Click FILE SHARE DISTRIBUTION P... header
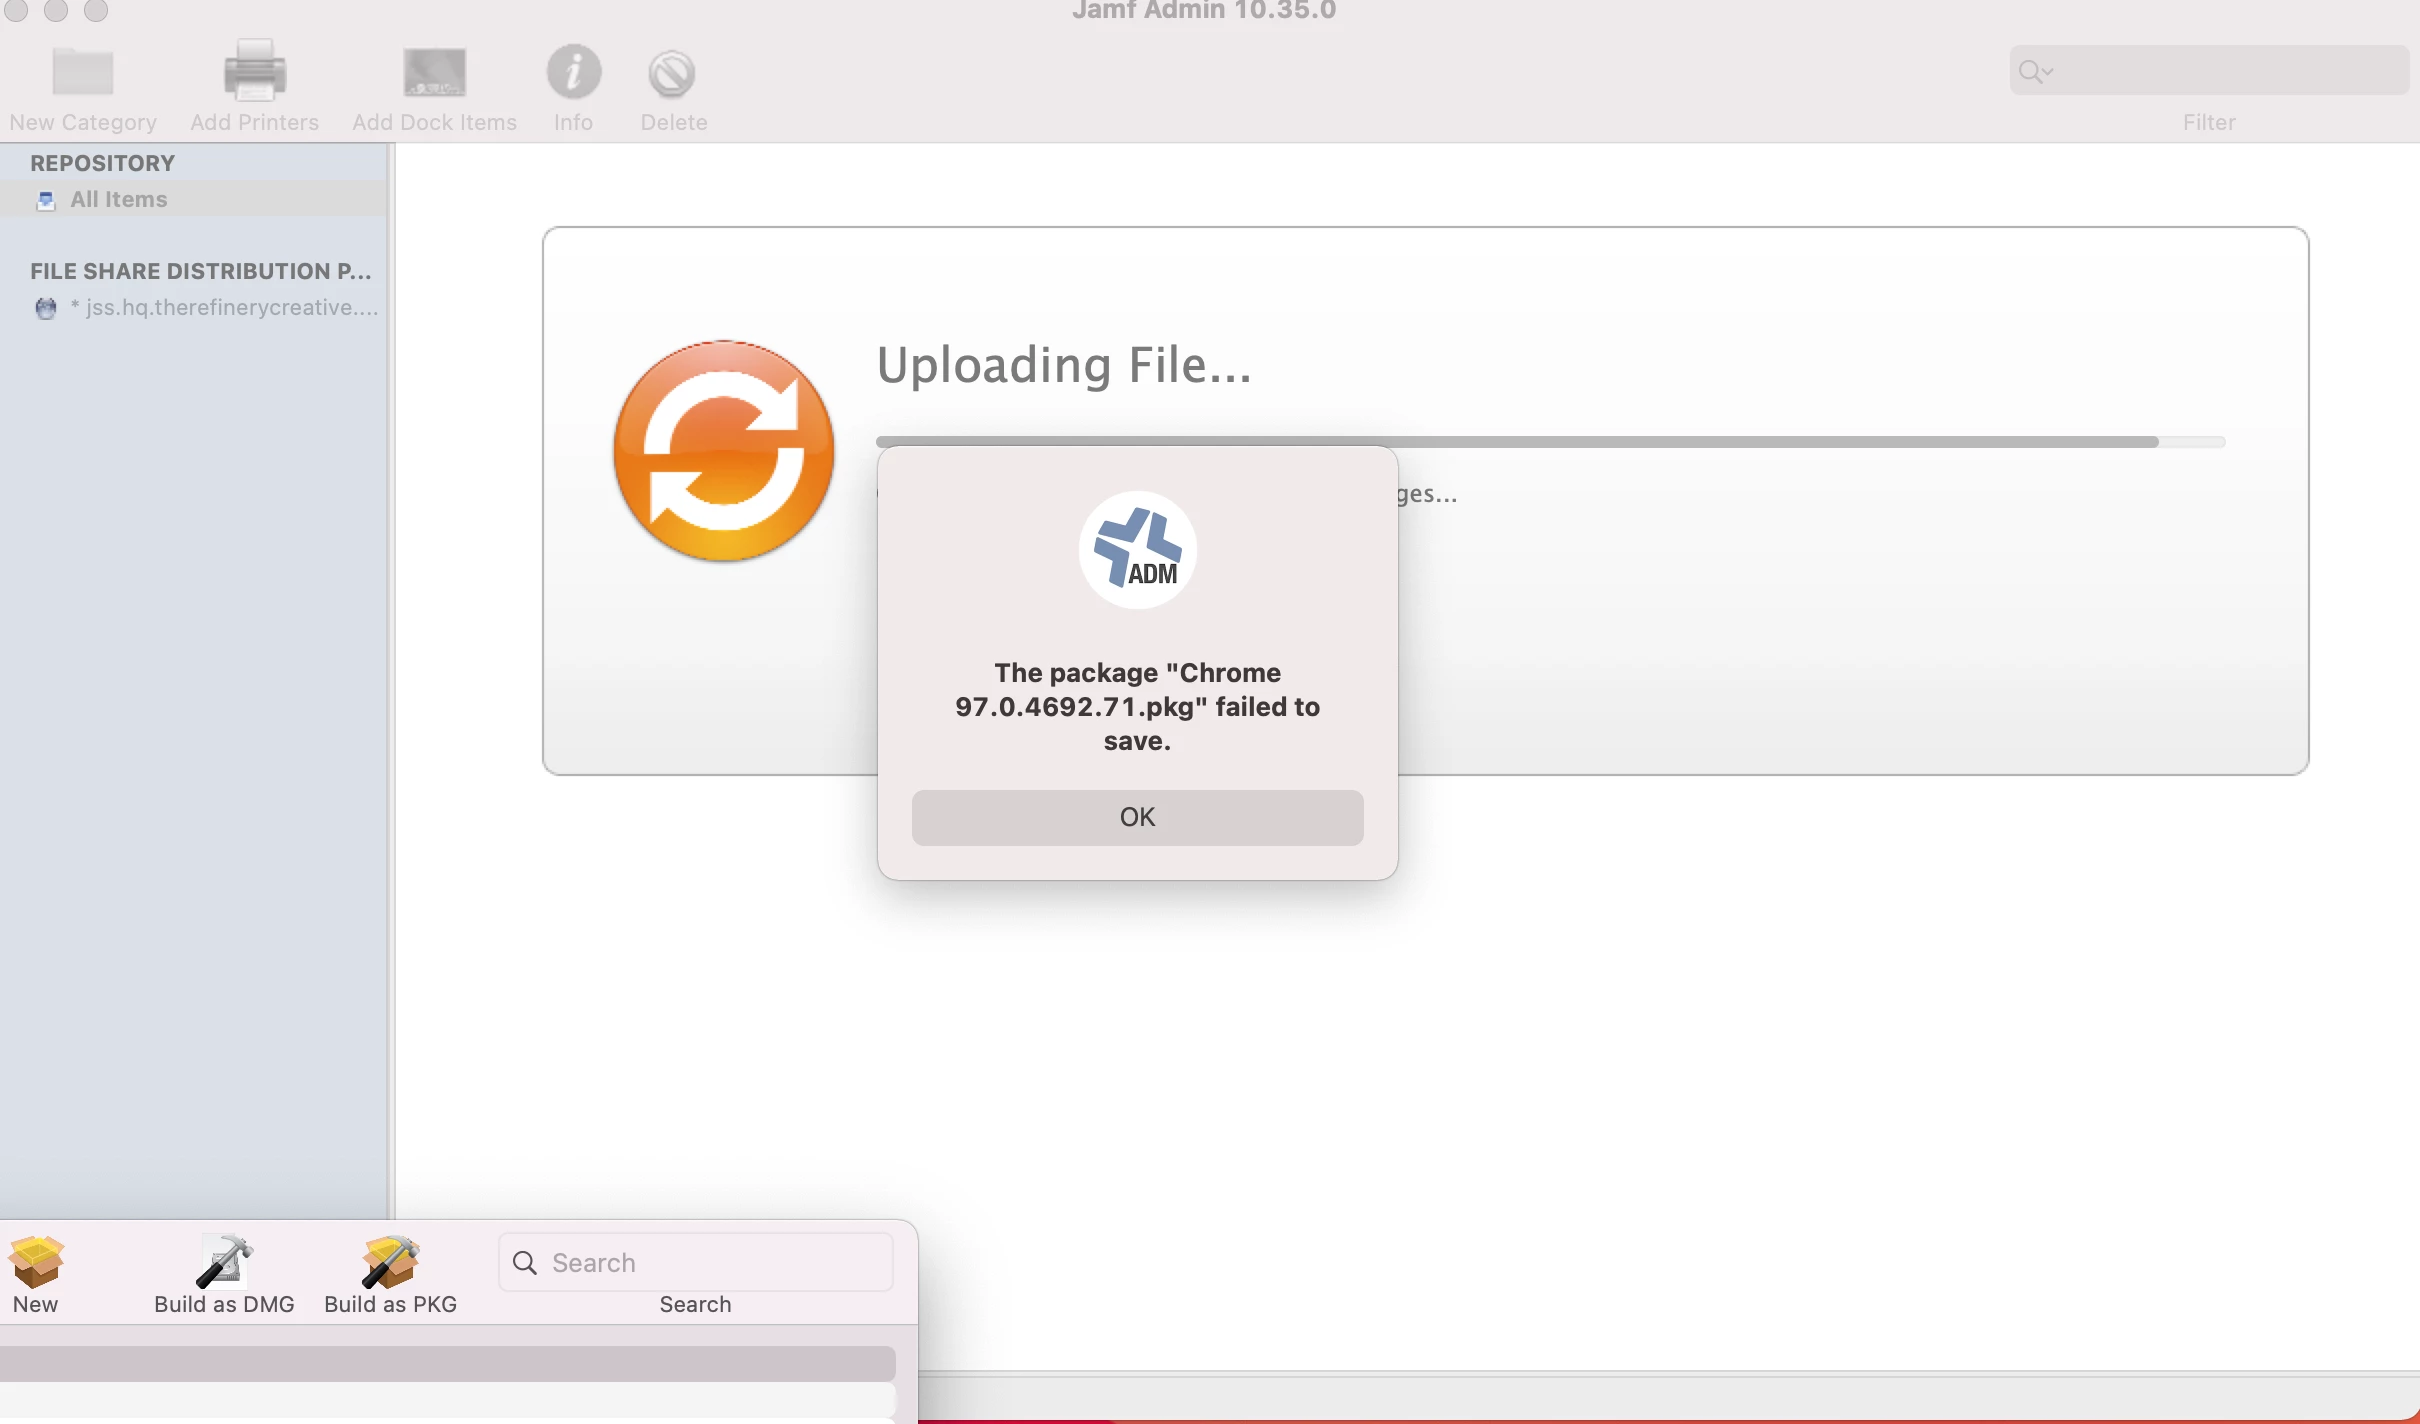Image resolution: width=2420 pixels, height=1424 pixels. click(201, 271)
